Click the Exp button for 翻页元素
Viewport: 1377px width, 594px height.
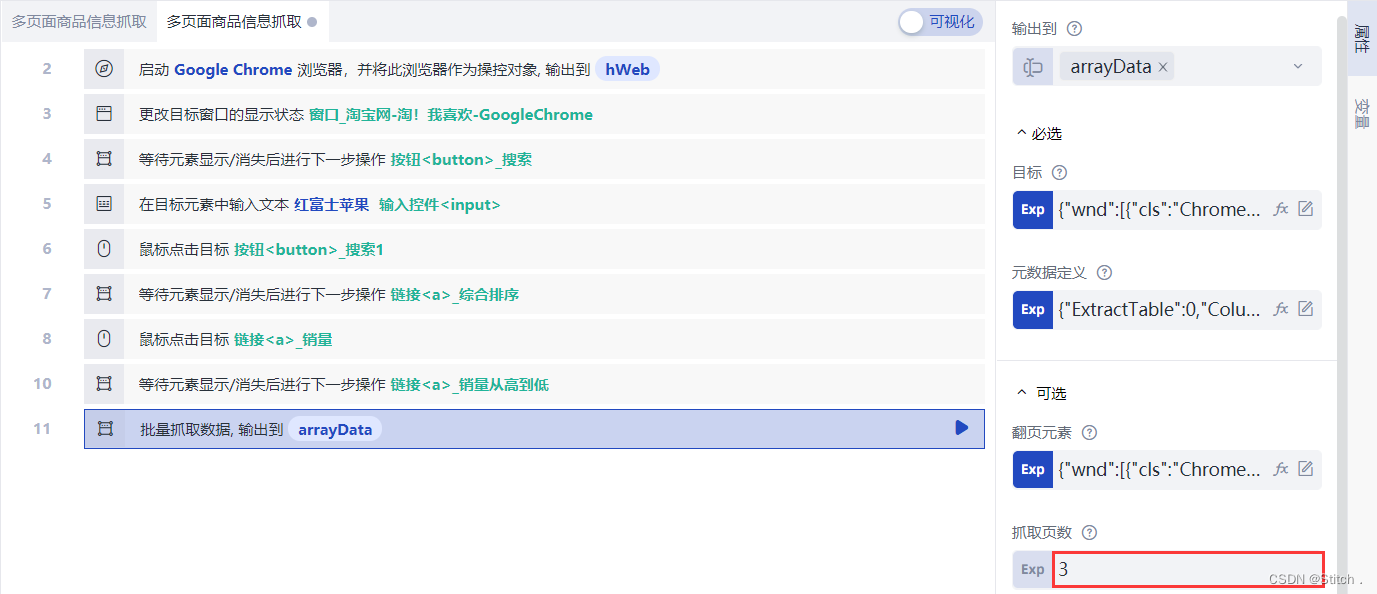[1032, 468]
